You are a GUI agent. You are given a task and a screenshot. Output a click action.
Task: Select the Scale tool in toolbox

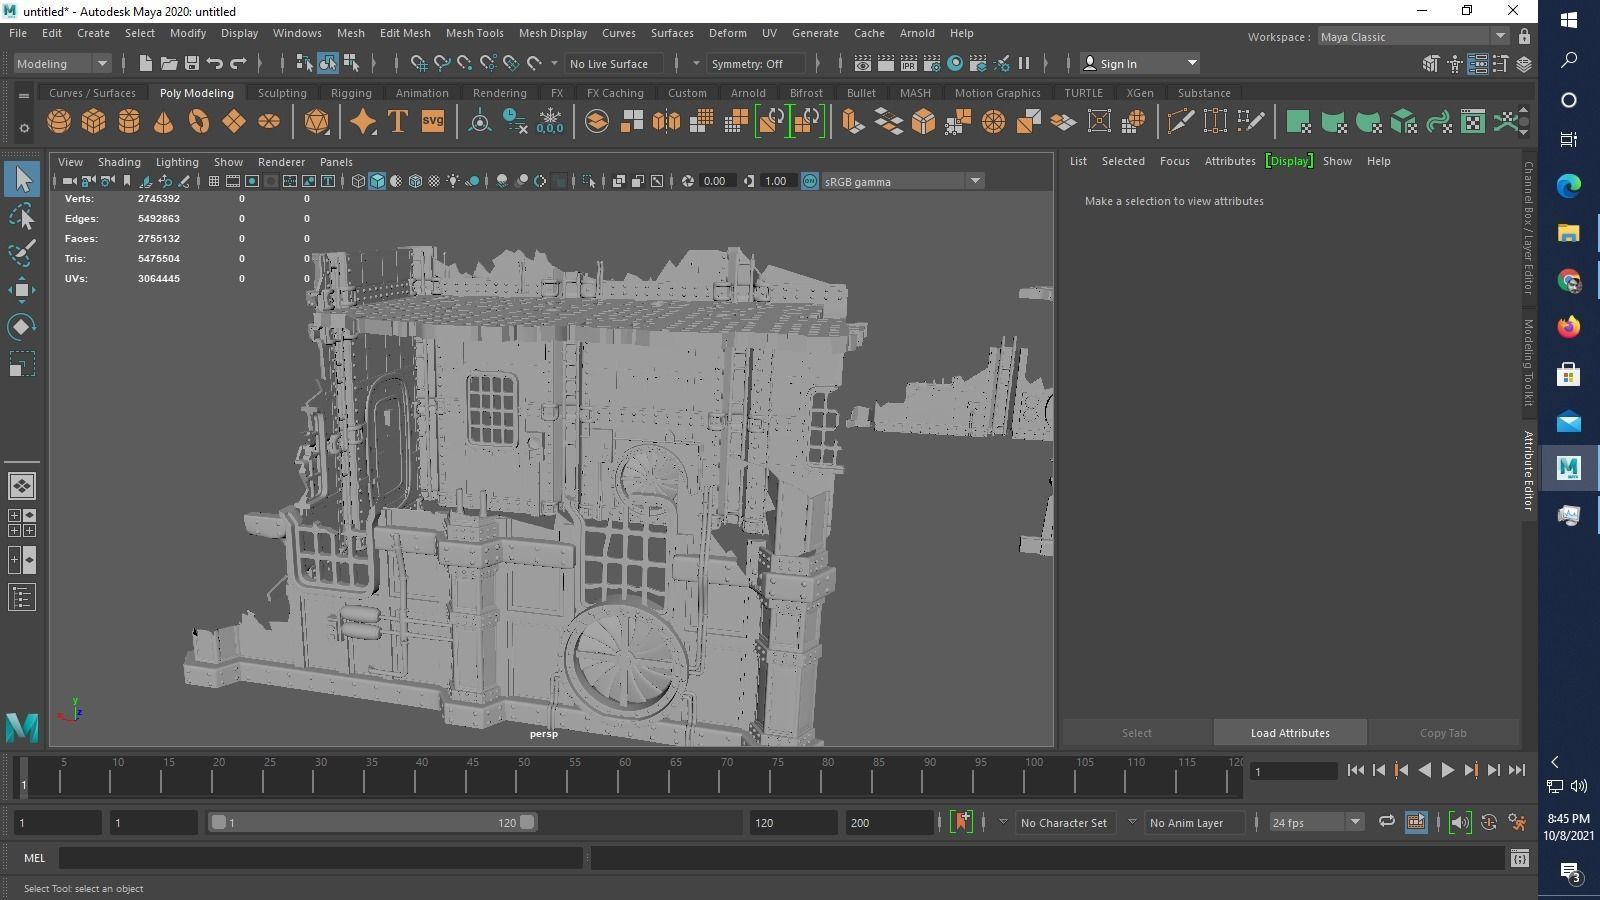tap(22, 364)
